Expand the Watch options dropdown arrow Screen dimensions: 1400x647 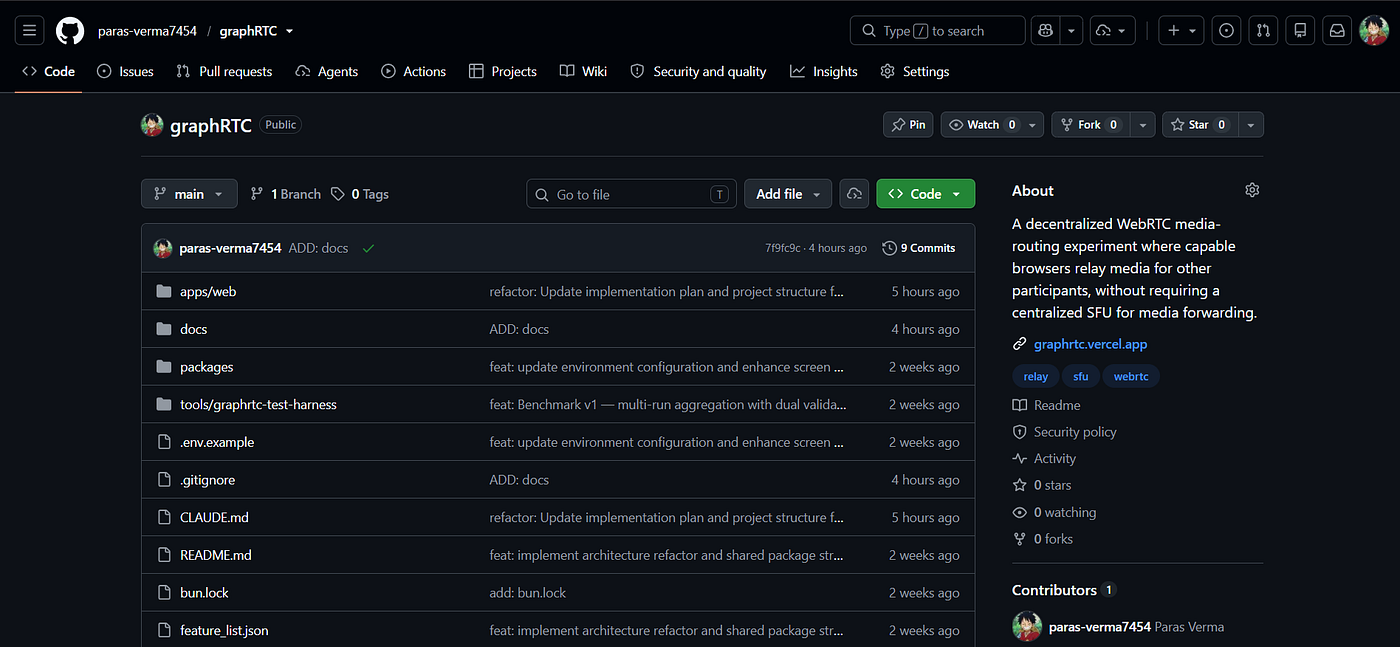(x=1033, y=125)
